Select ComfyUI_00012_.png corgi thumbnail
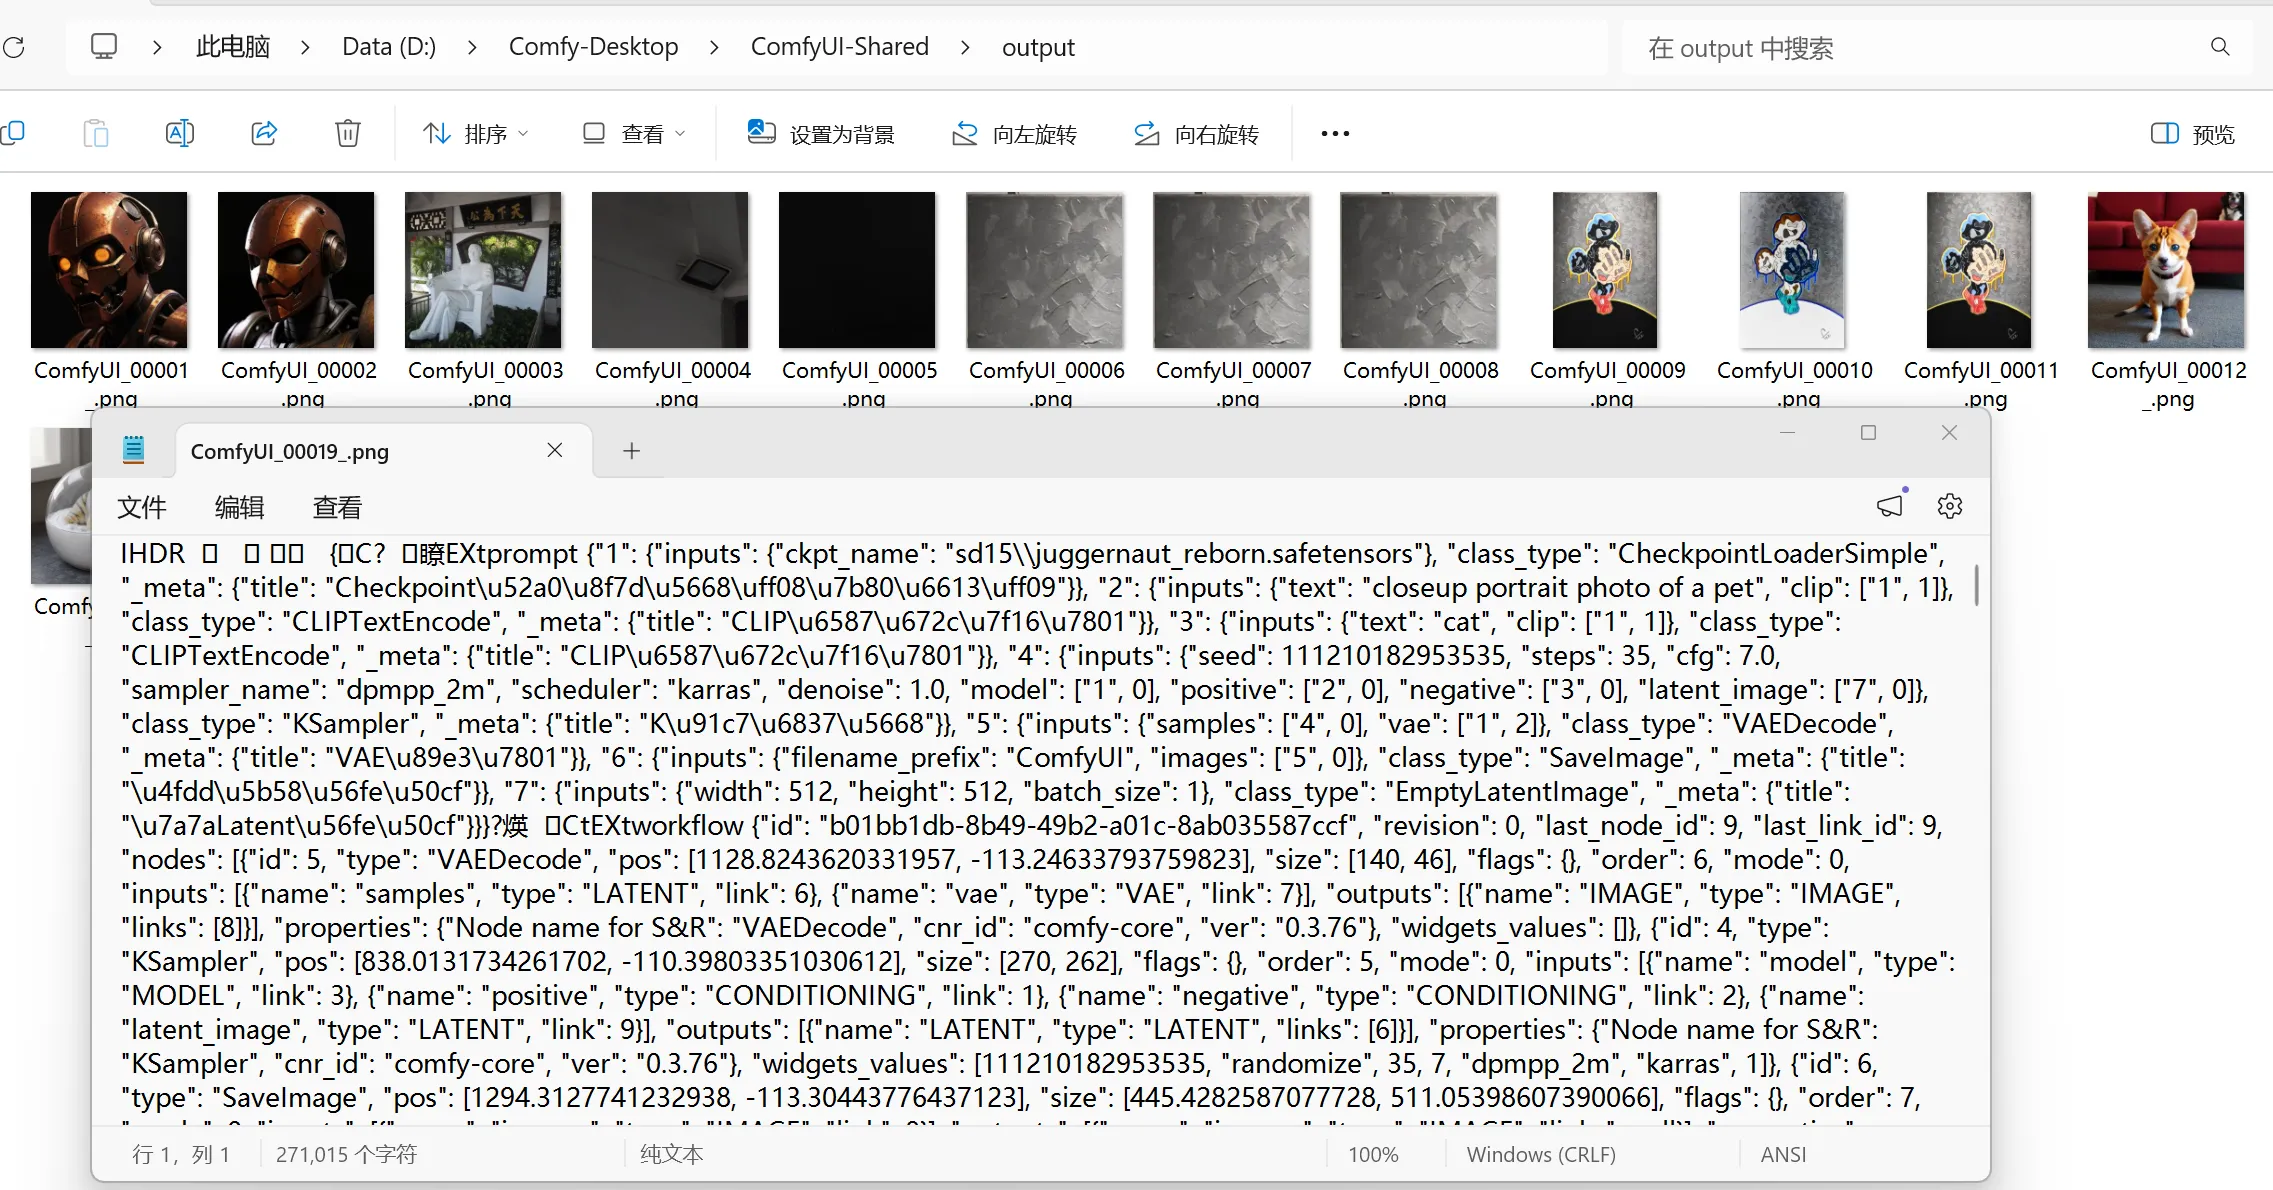This screenshot has width=2273, height=1190. 2166,270
